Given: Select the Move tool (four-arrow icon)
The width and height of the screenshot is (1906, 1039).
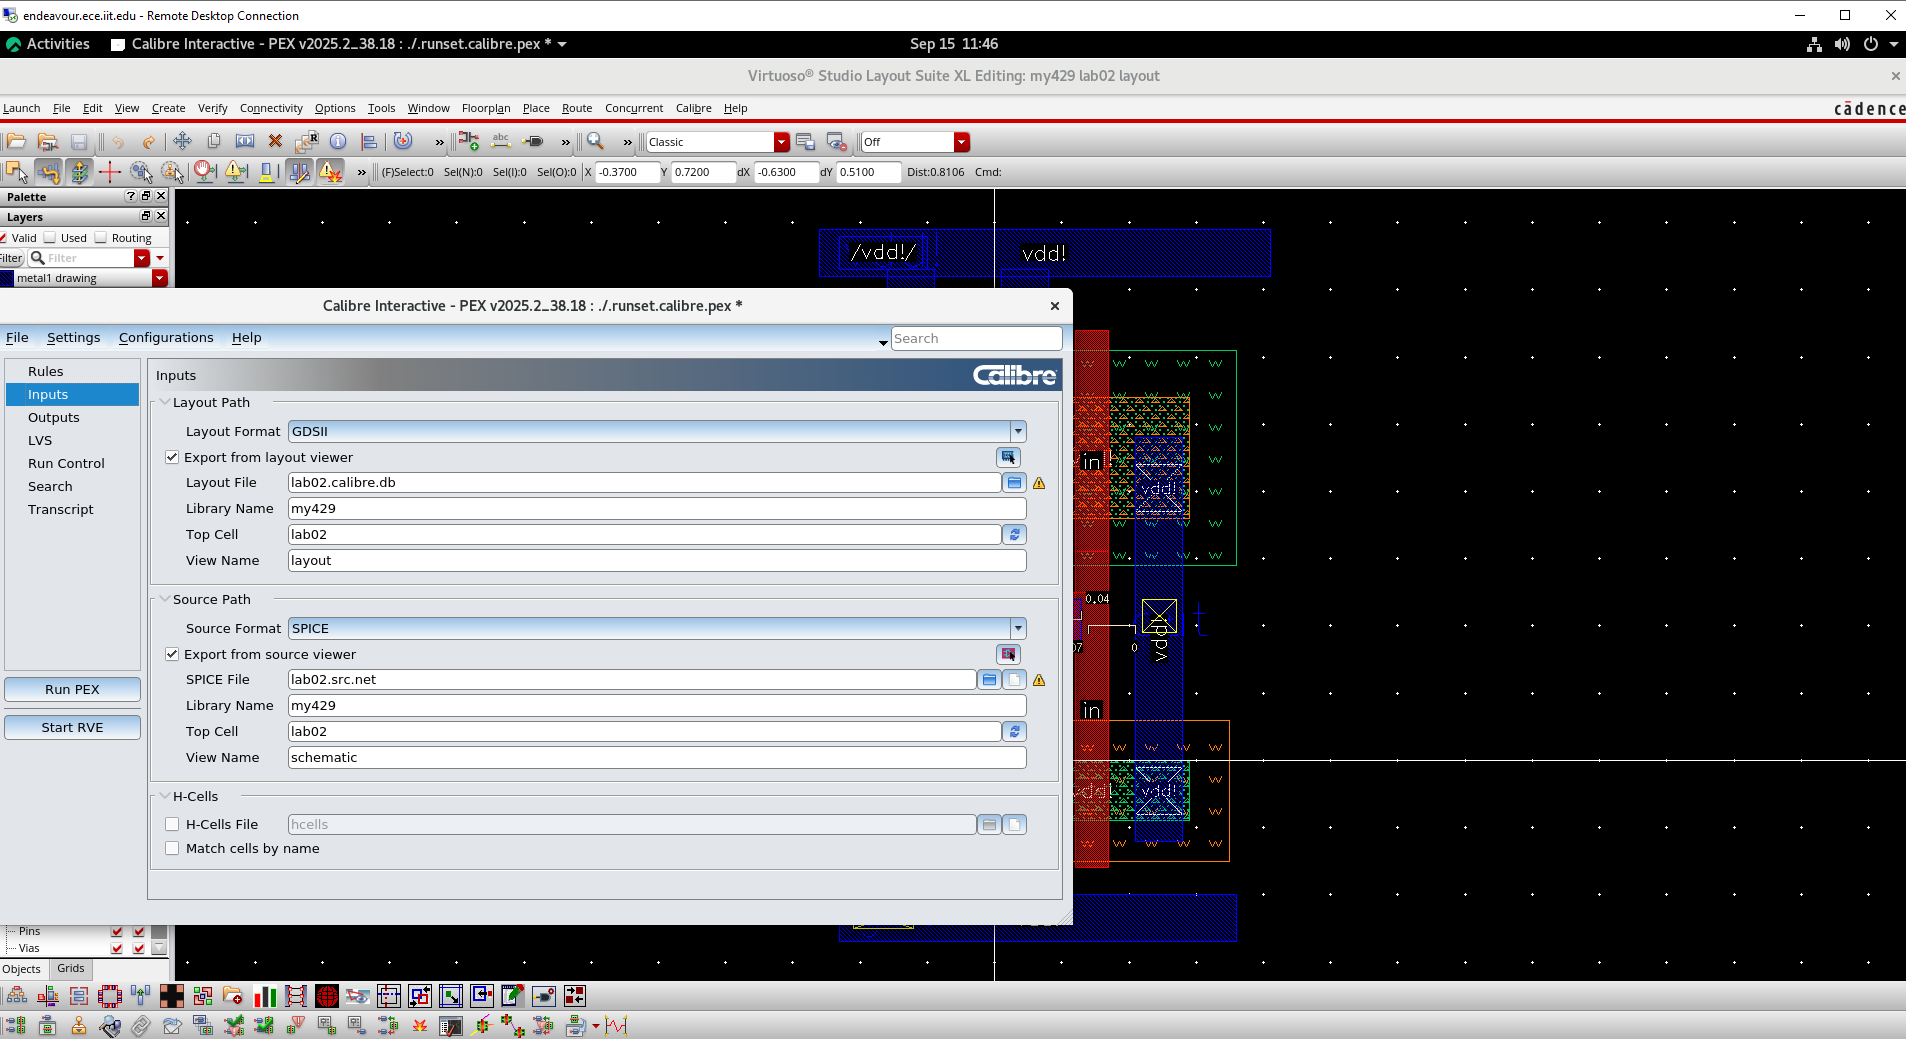Looking at the screenshot, I should (x=182, y=142).
